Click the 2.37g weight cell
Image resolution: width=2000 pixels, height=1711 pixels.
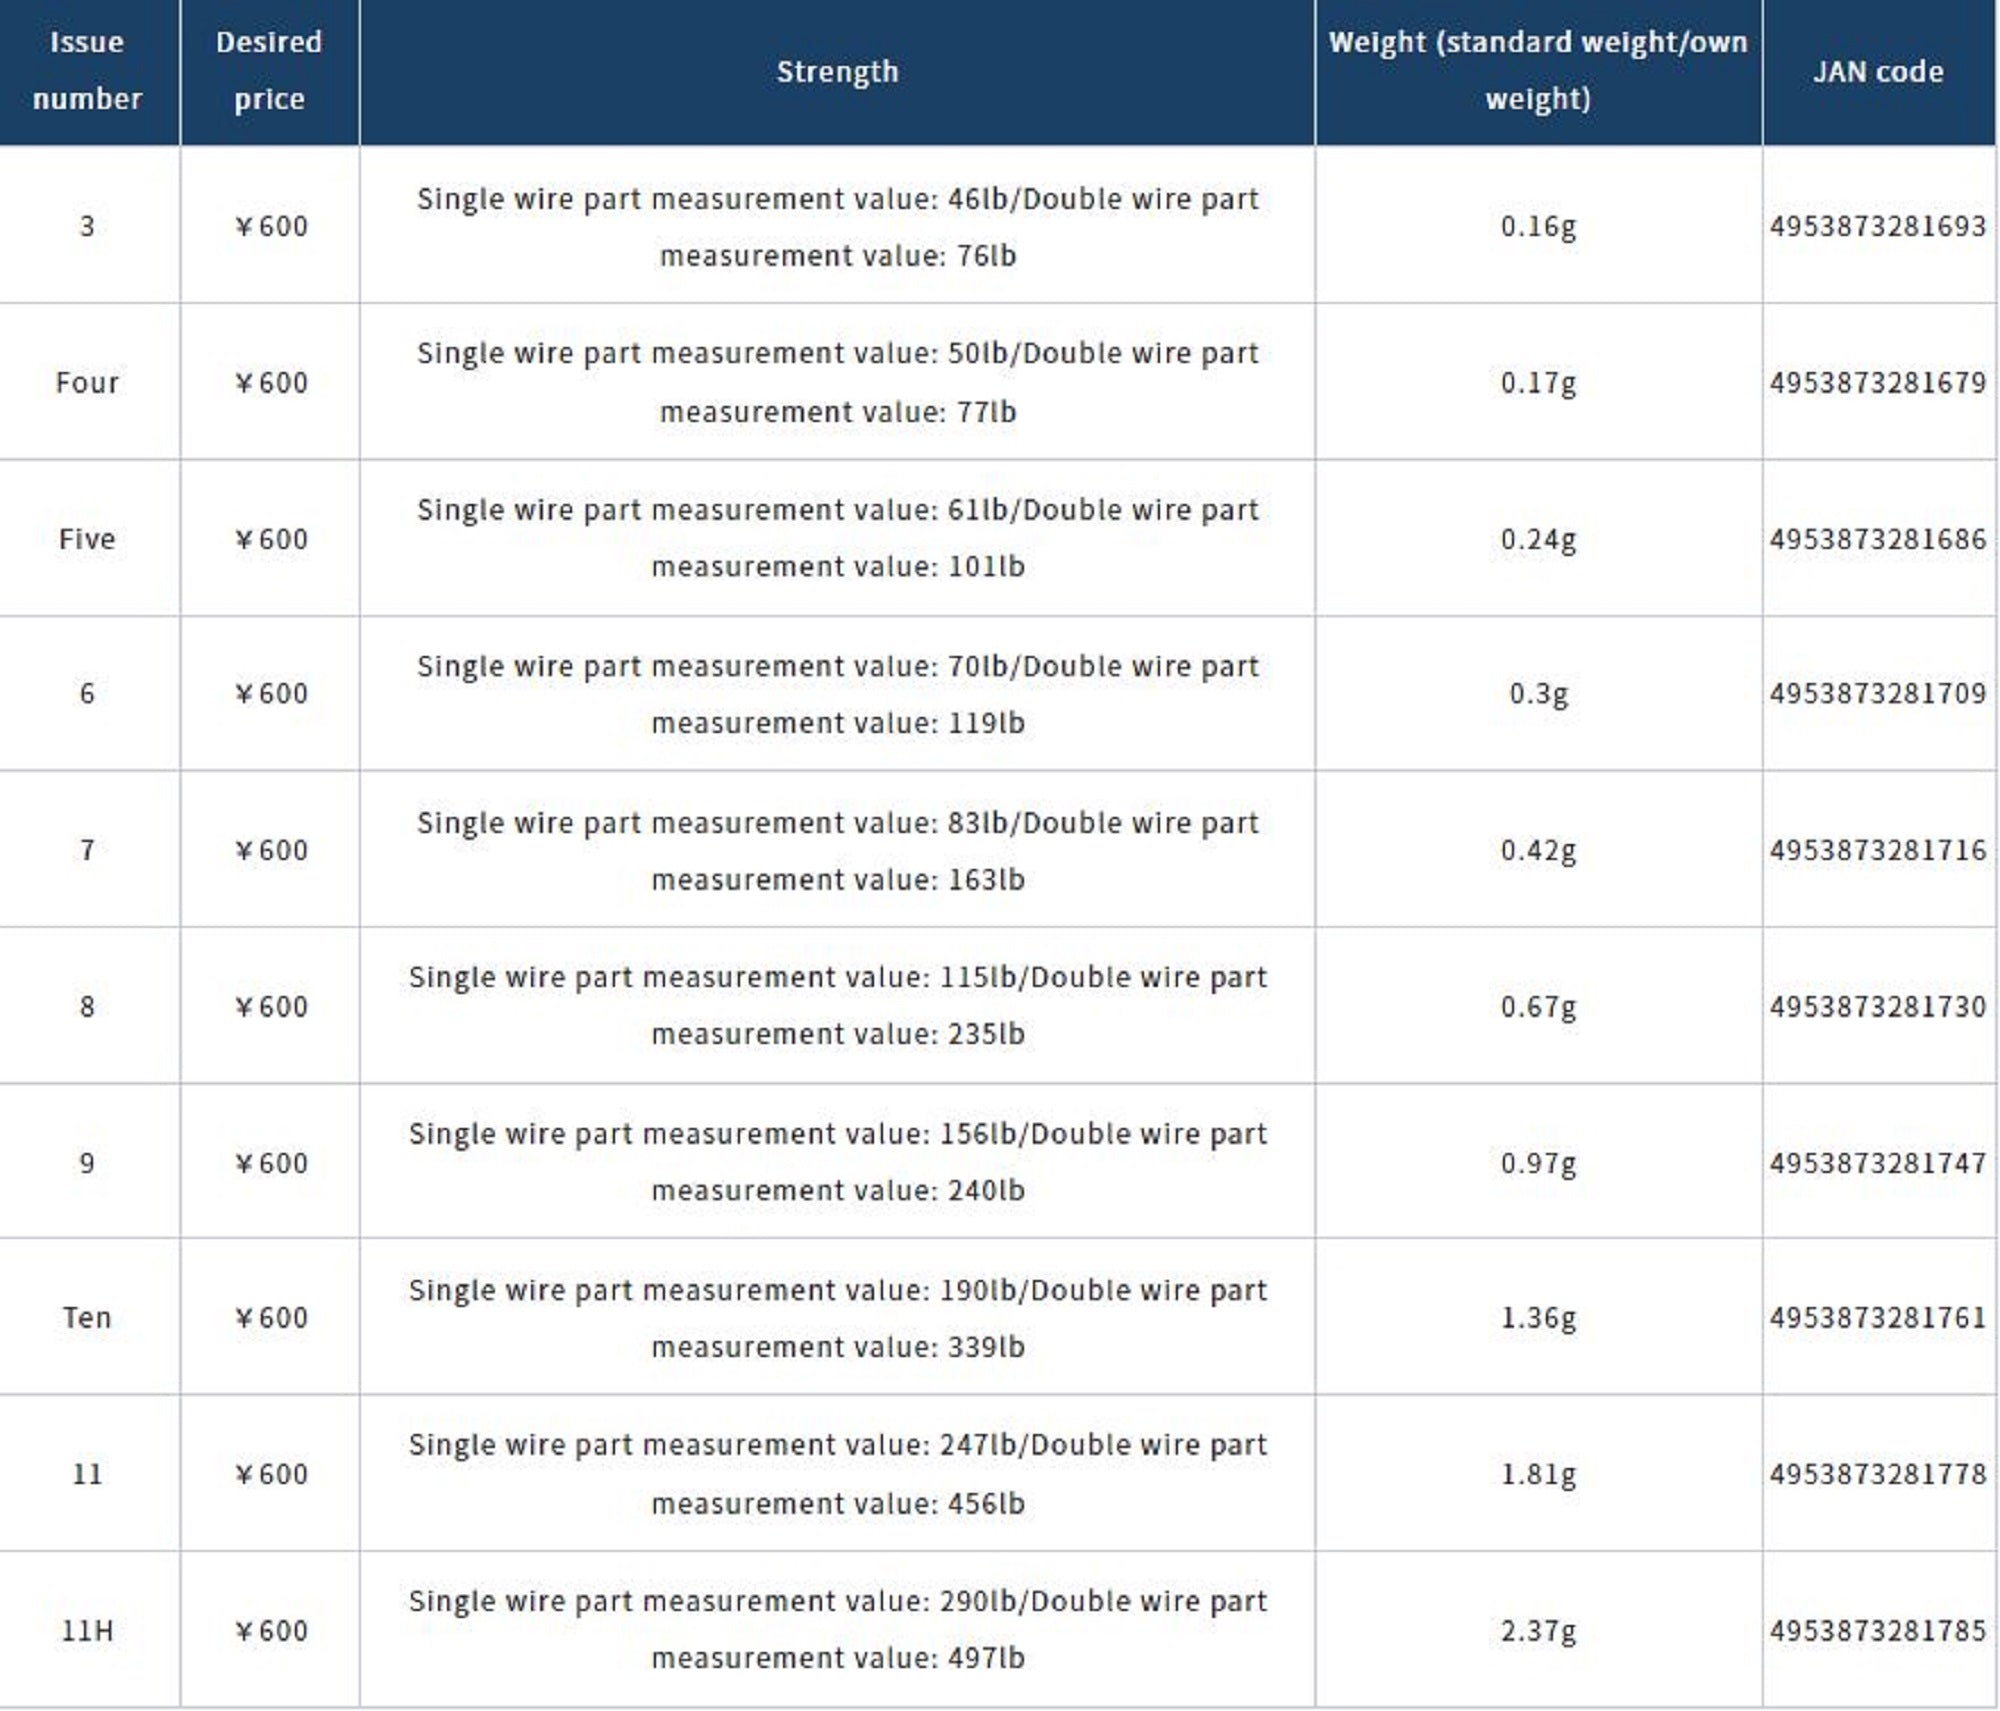tap(1537, 1631)
